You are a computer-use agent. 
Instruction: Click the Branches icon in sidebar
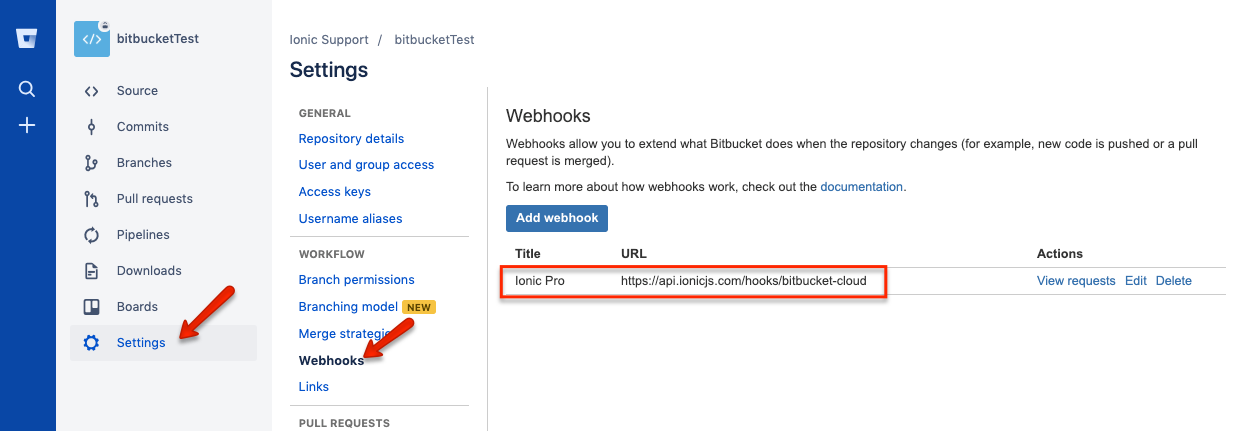pyautogui.click(x=92, y=163)
